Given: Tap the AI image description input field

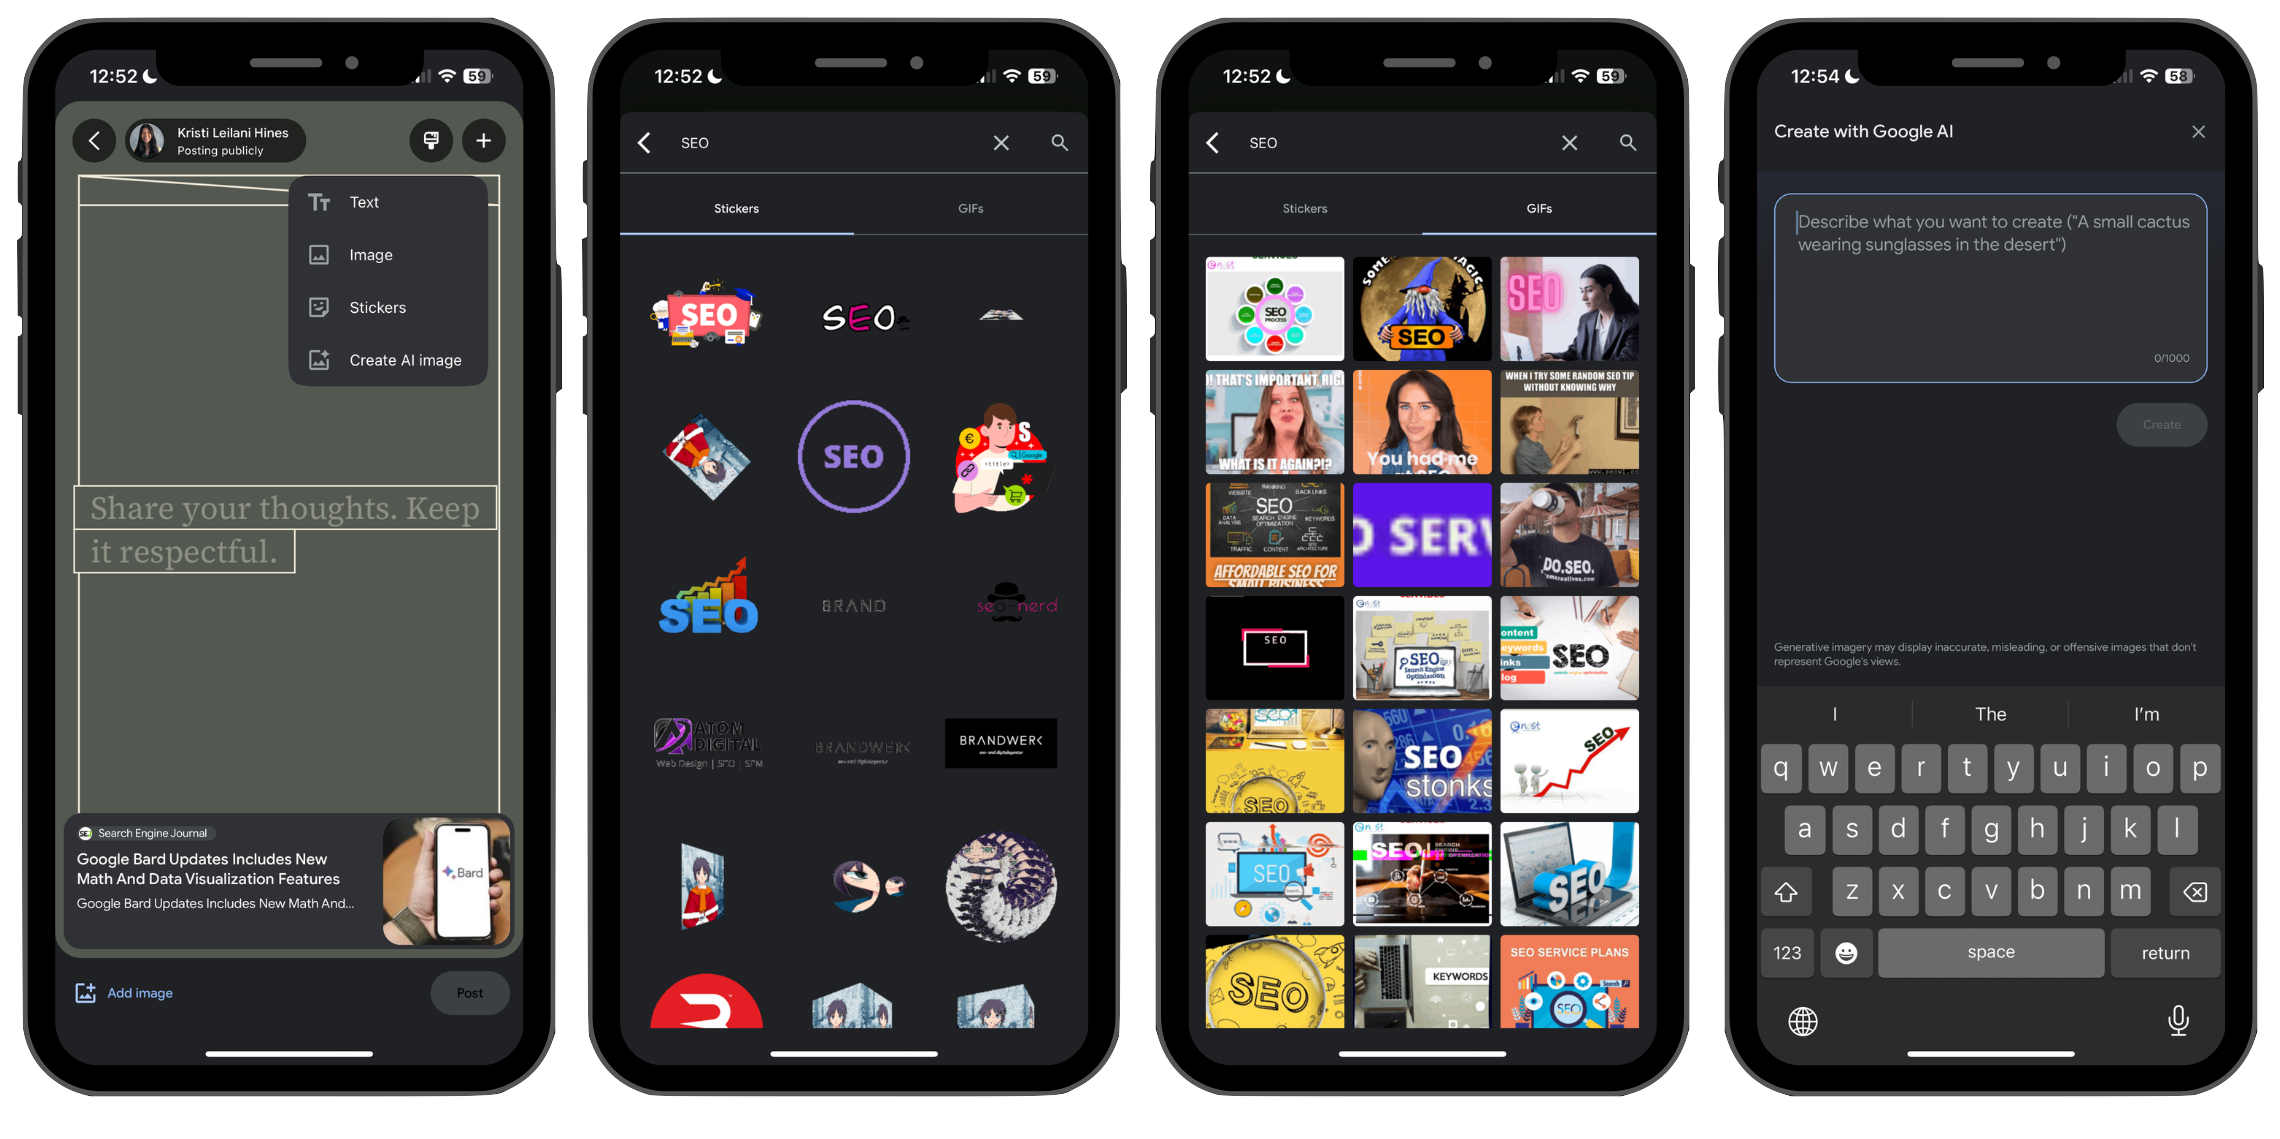Looking at the screenshot, I should click(x=1989, y=284).
